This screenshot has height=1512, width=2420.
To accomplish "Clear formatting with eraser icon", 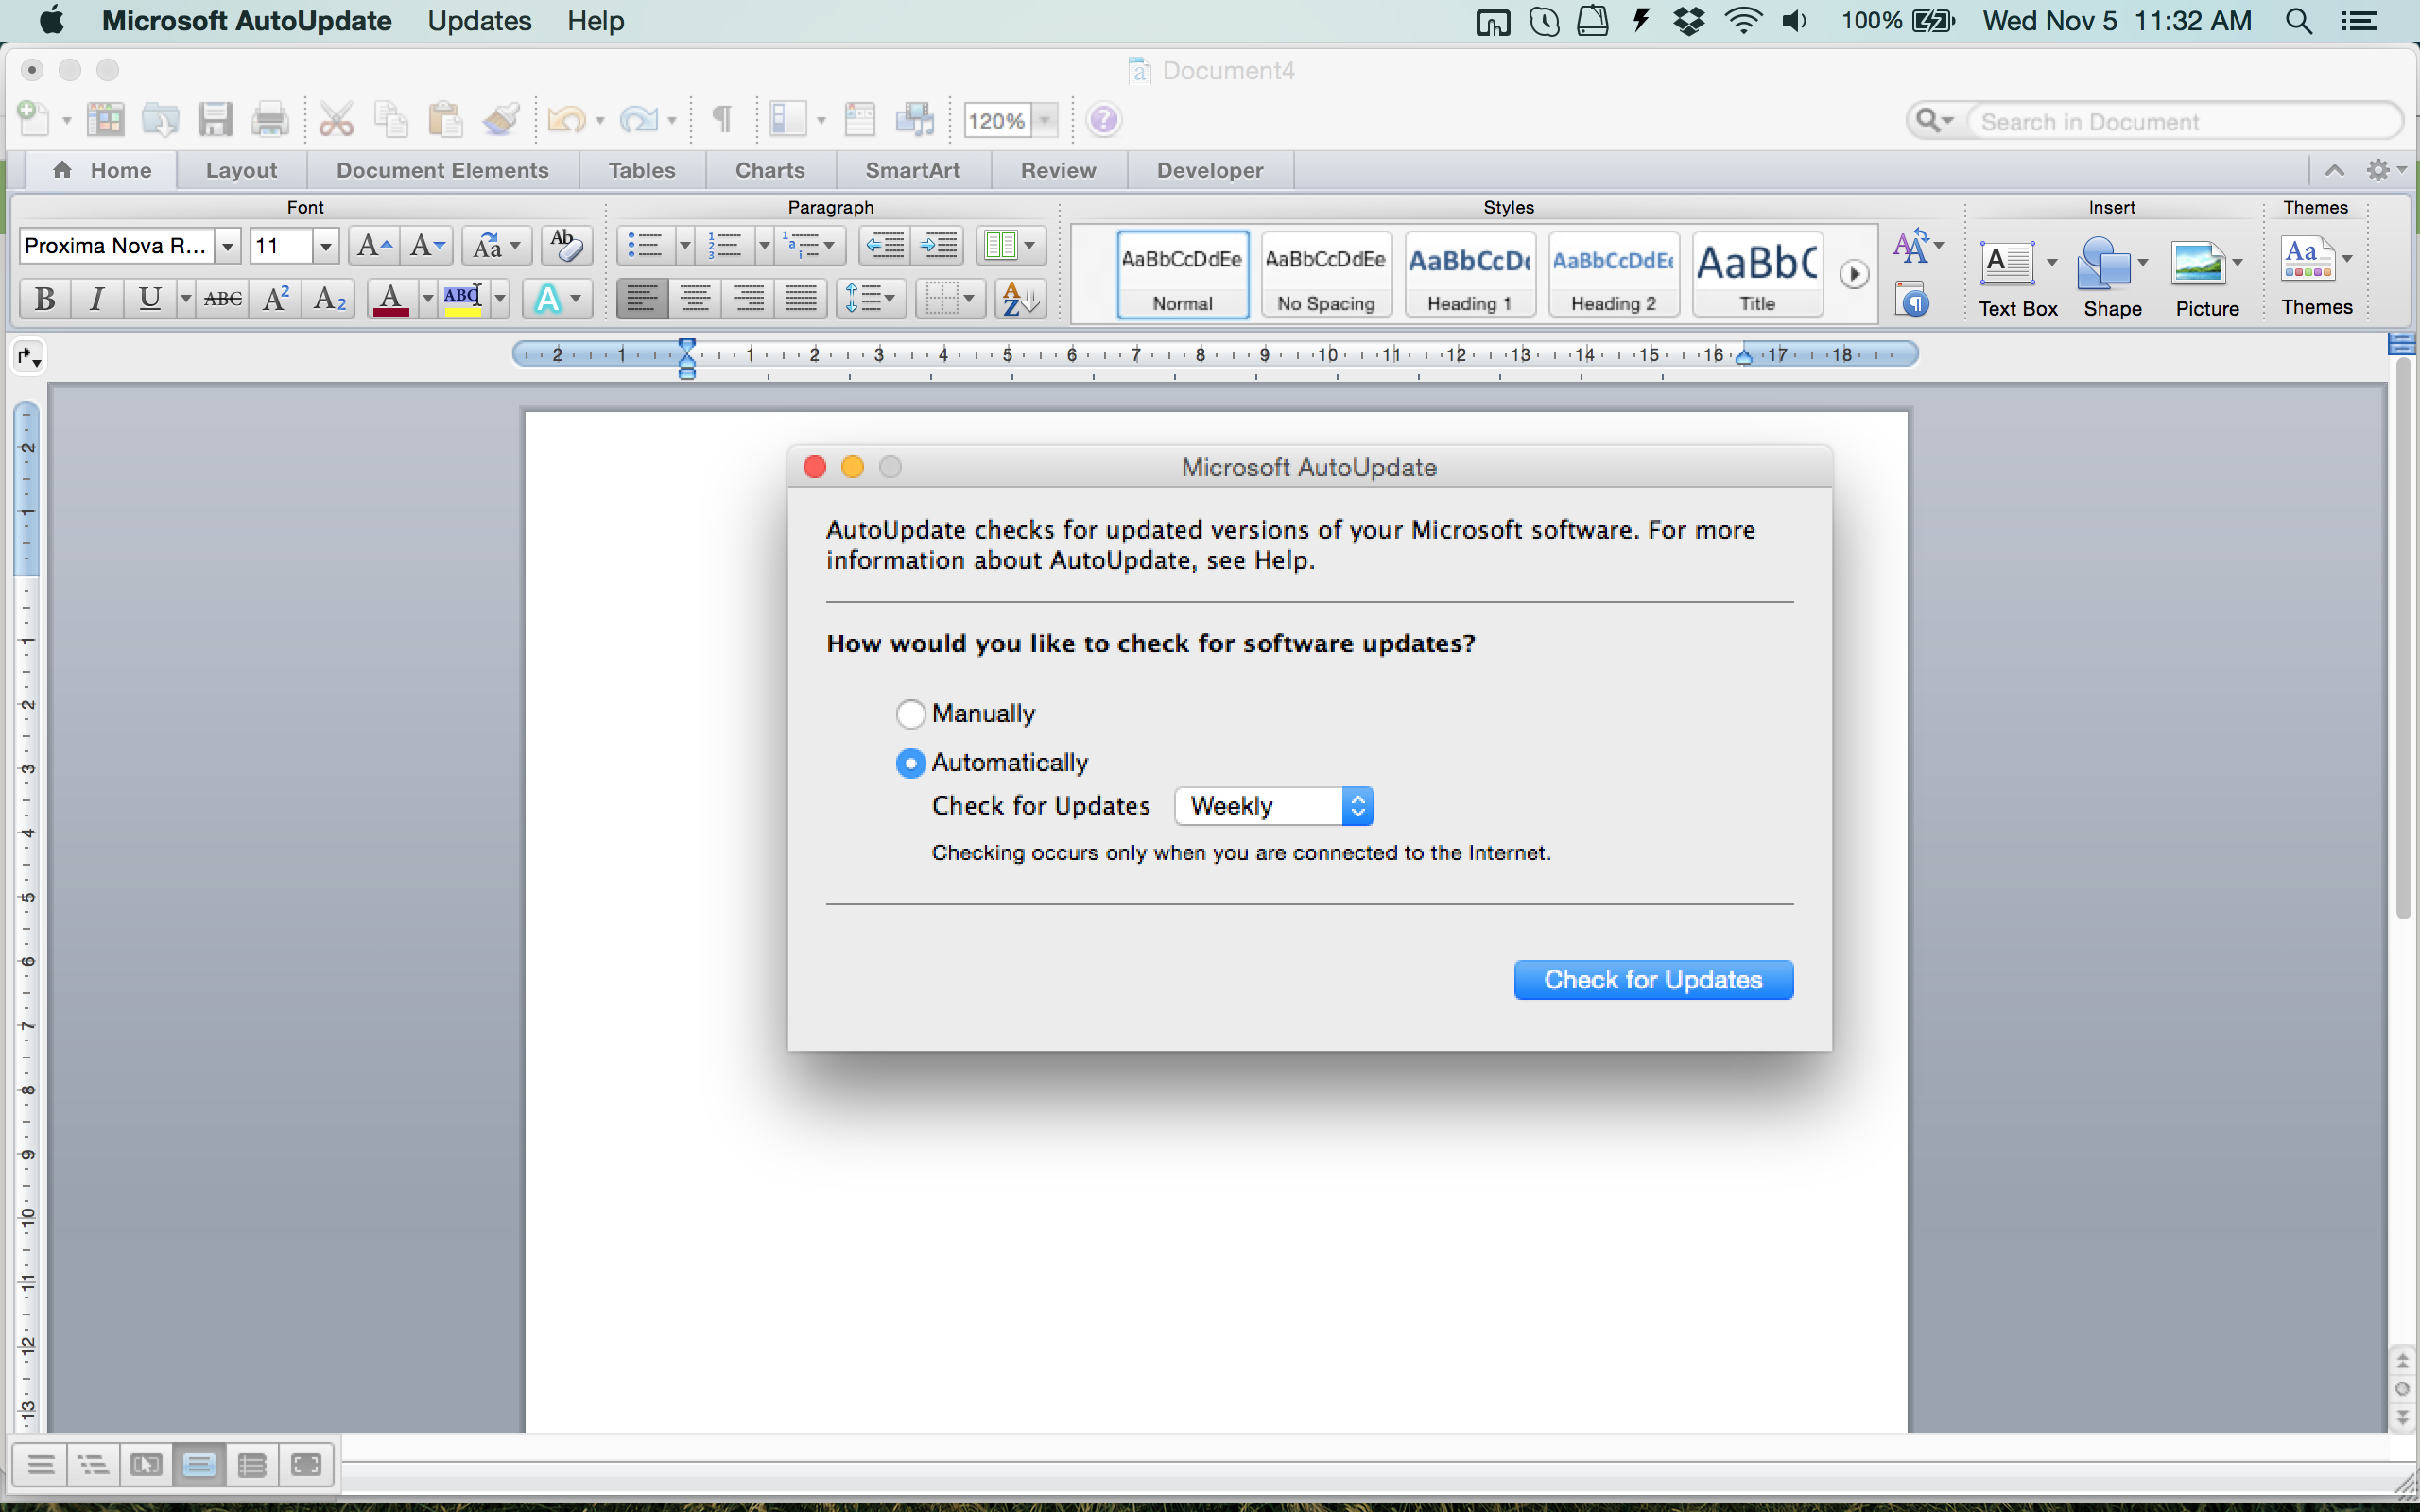I will pyautogui.click(x=566, y=245).
